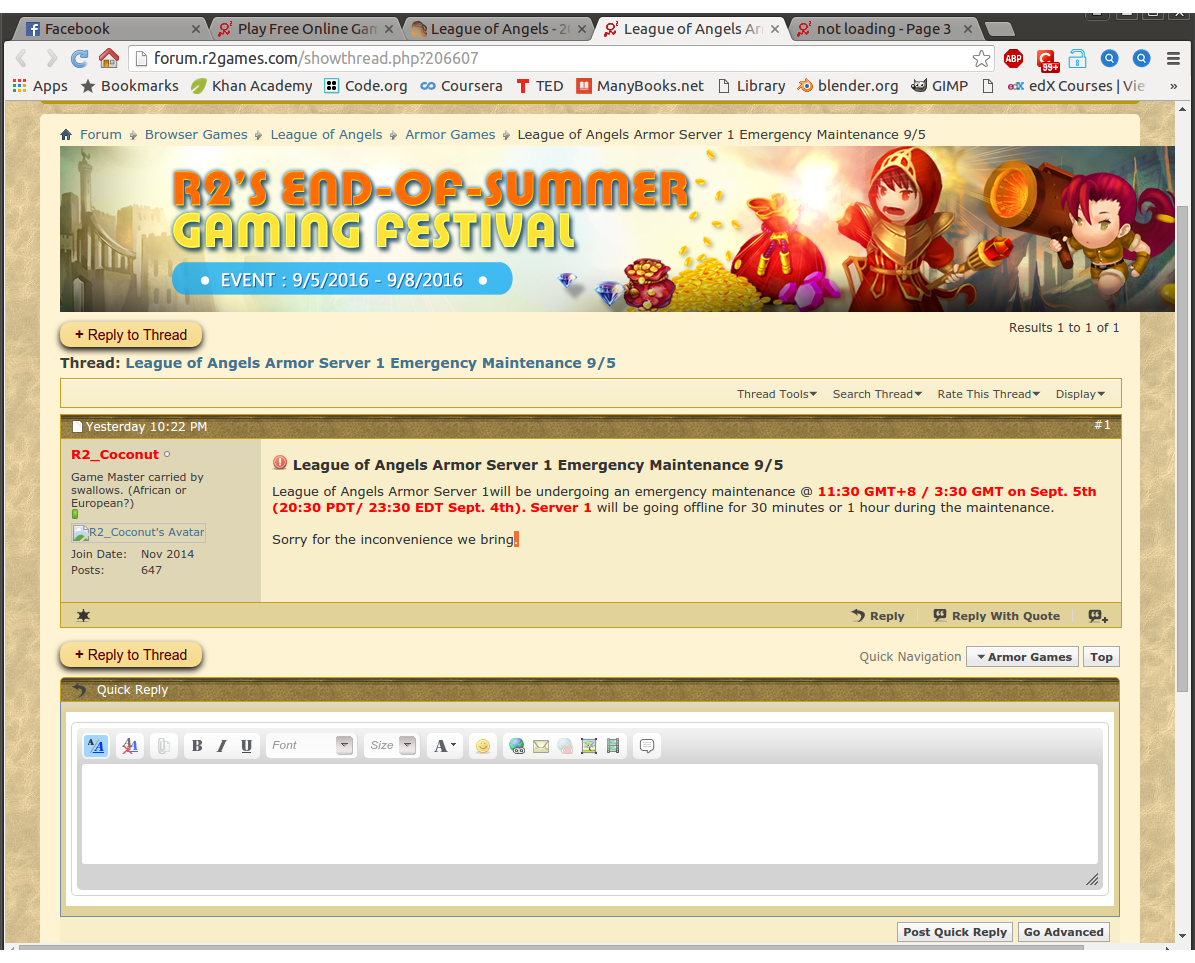Screen dimensions: 1195x963
Task: Expand the Thread Tools menu
Action: point(777,394)
